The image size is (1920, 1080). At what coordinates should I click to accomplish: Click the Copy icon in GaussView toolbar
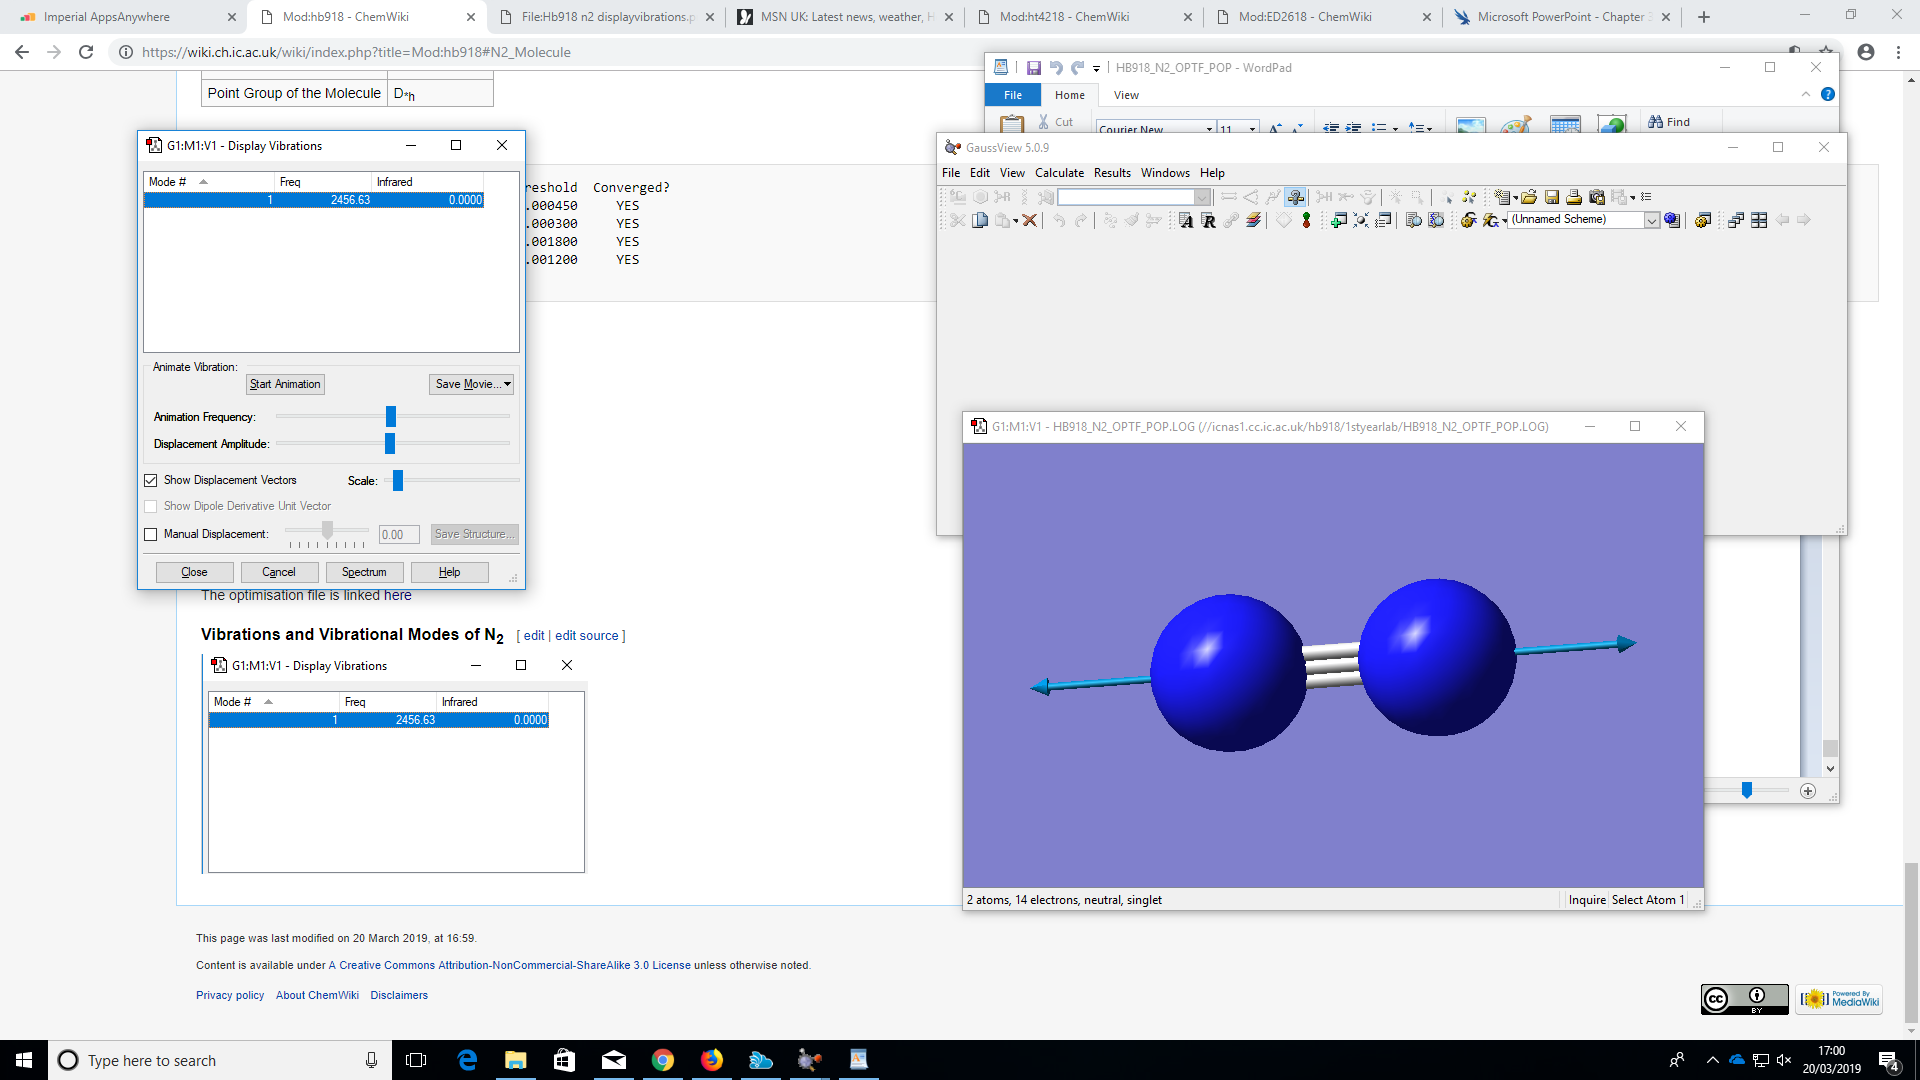980,220
